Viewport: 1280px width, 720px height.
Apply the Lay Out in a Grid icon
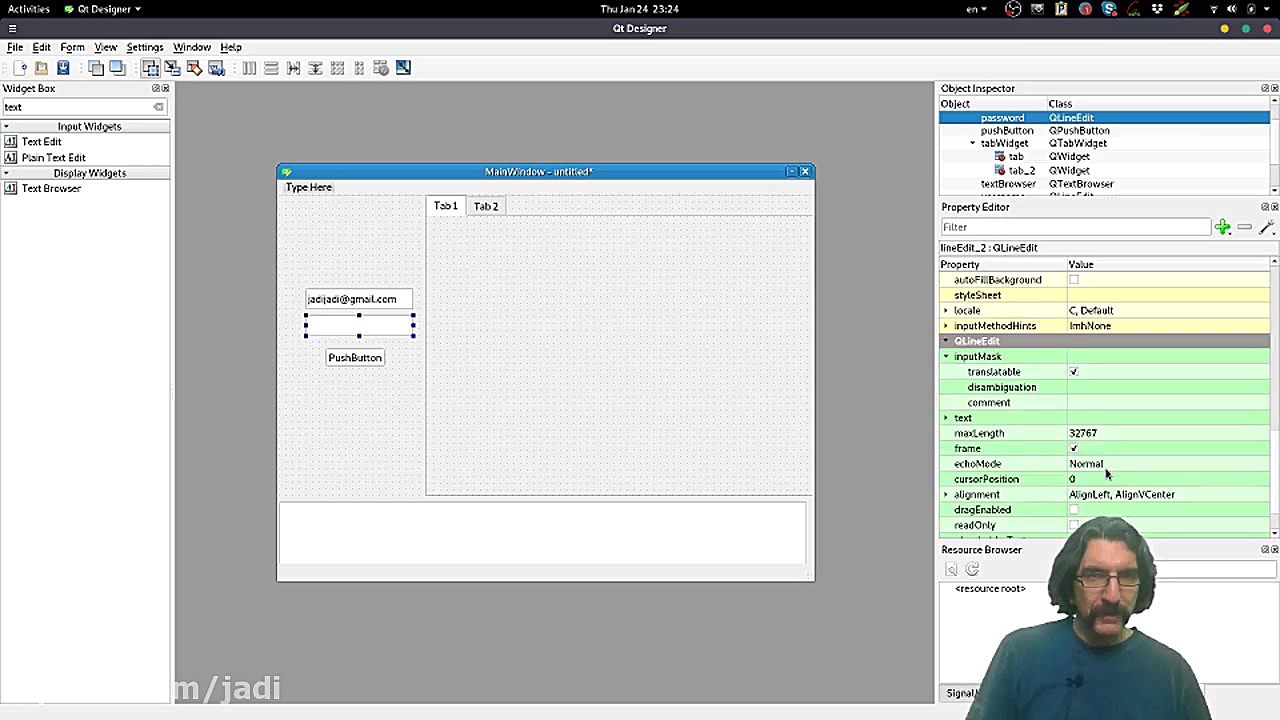click(337, 68)
